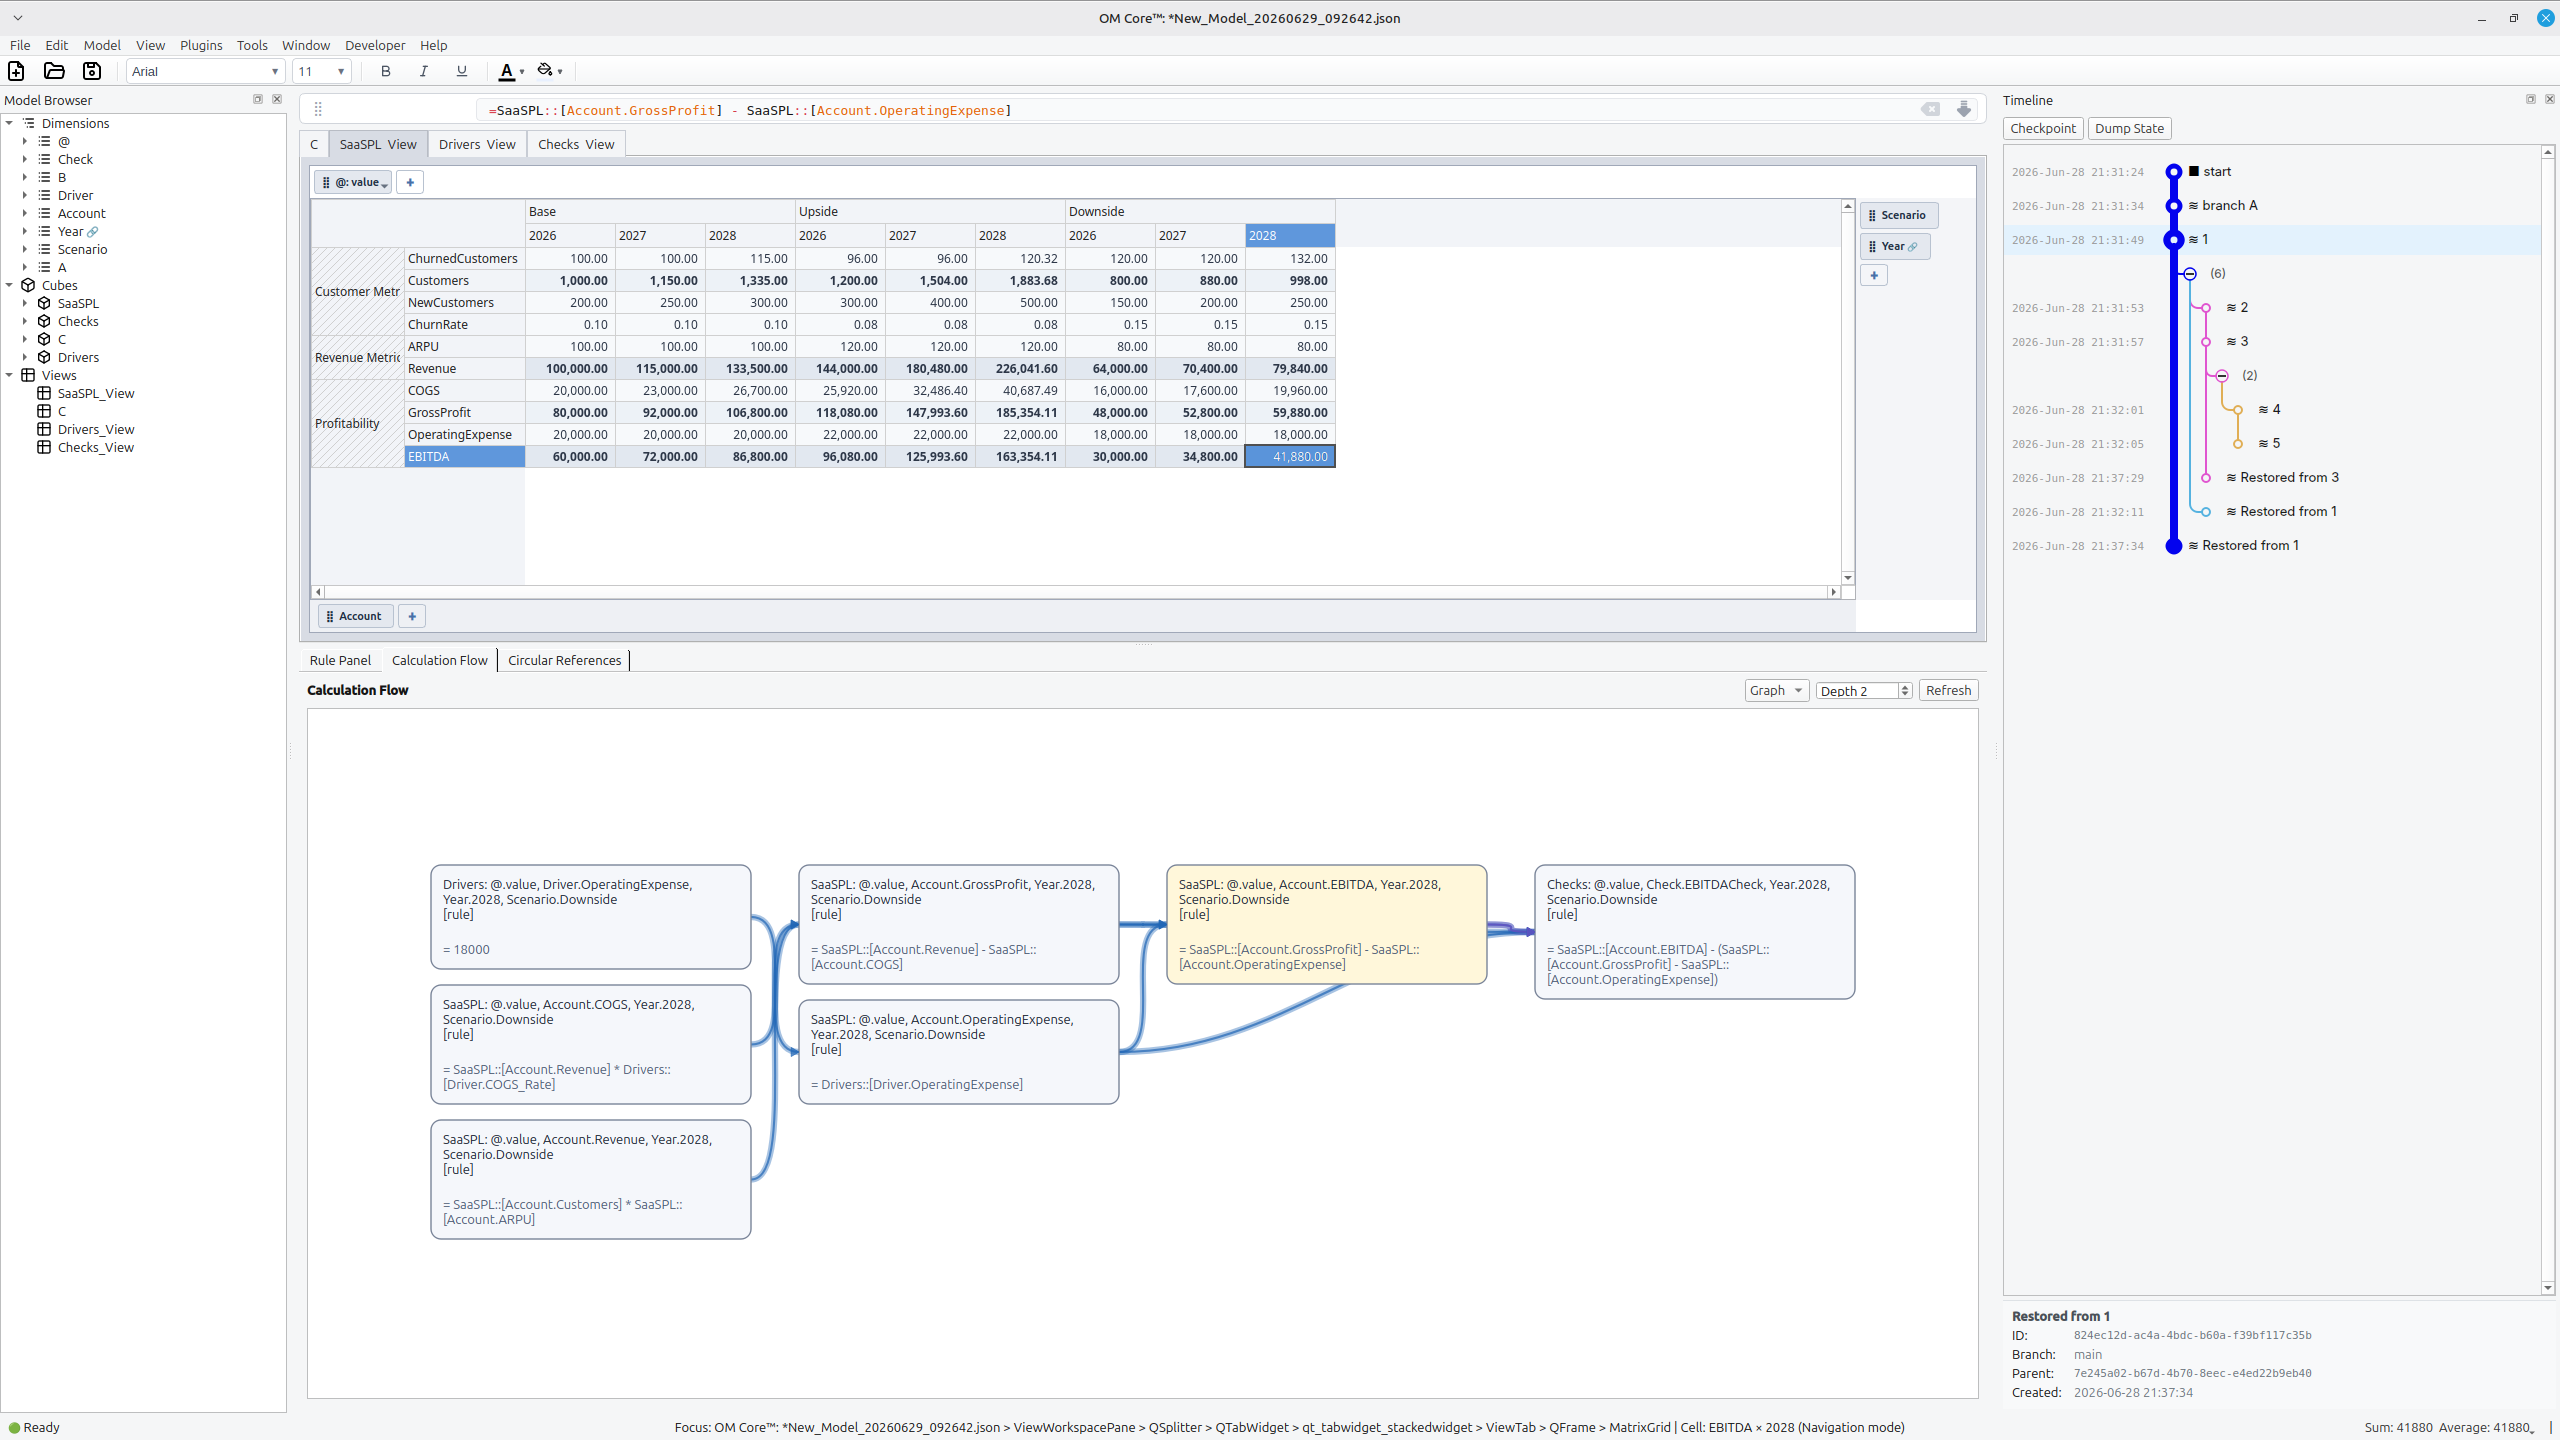Screen dimensions: 2560x1440
Task: Click the New model file icon
Action: (x=16, y=71)
